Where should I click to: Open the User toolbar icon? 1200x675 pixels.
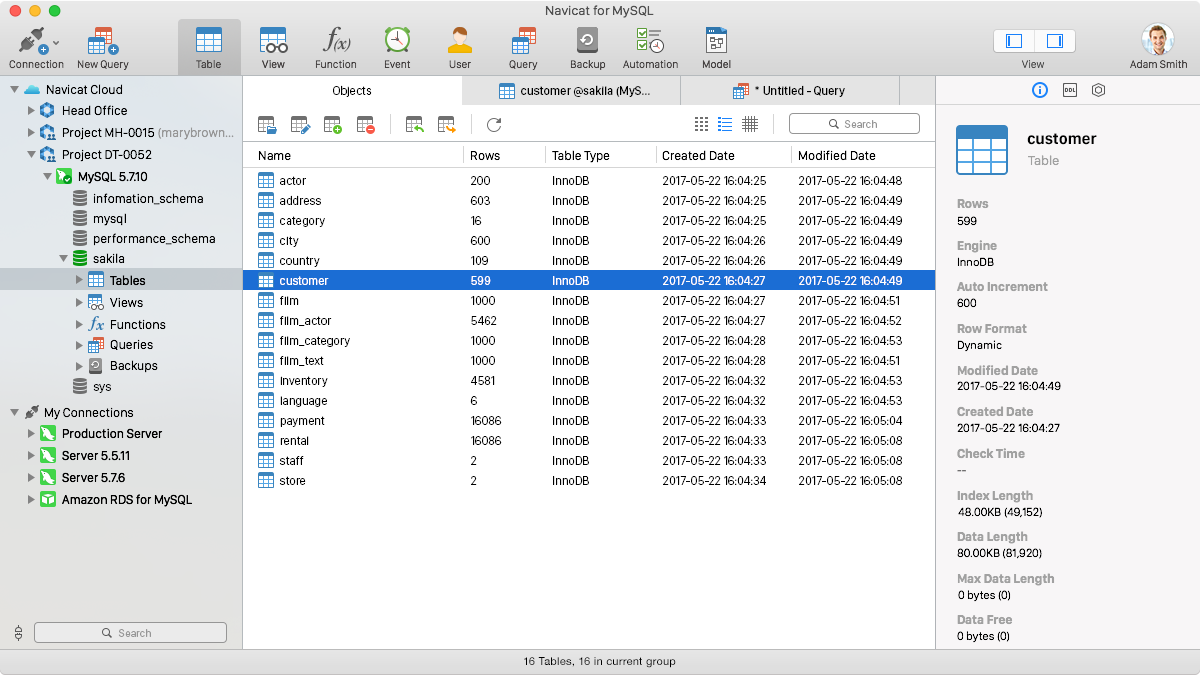coord(460,47)
